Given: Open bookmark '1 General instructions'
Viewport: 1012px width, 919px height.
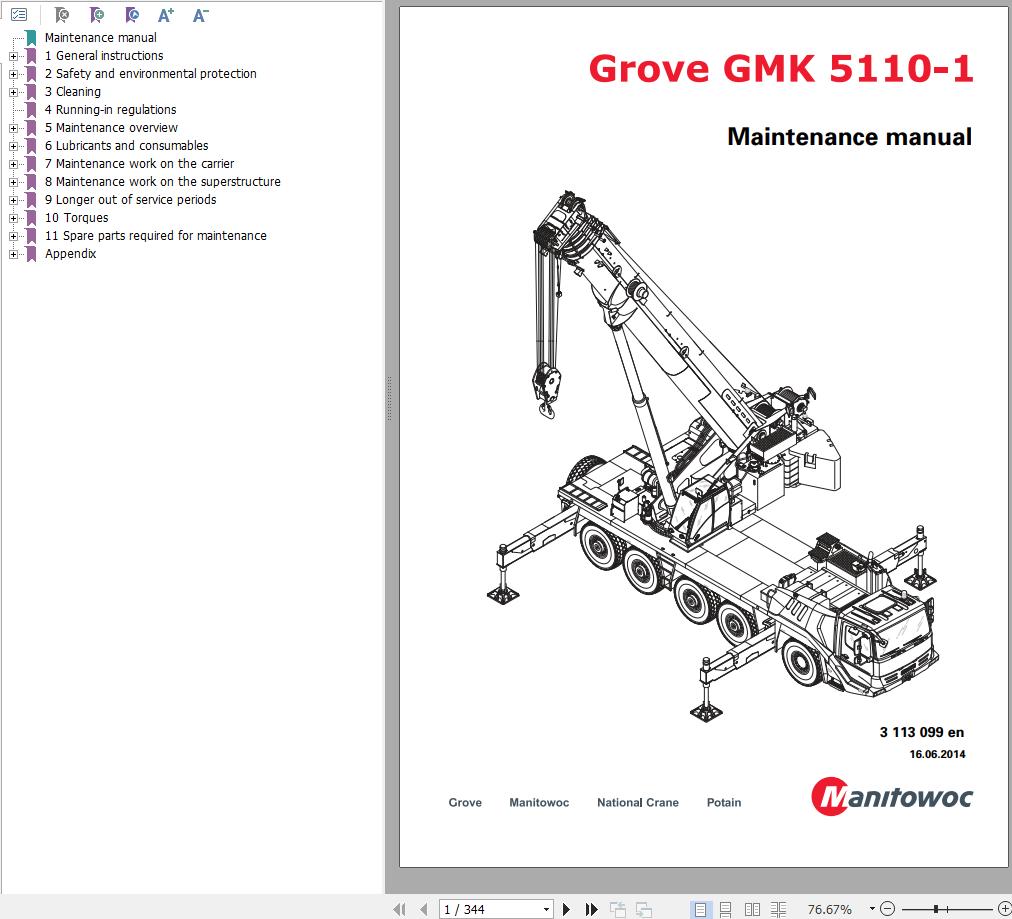Looking at the screenshot, I should click(104, 56).
